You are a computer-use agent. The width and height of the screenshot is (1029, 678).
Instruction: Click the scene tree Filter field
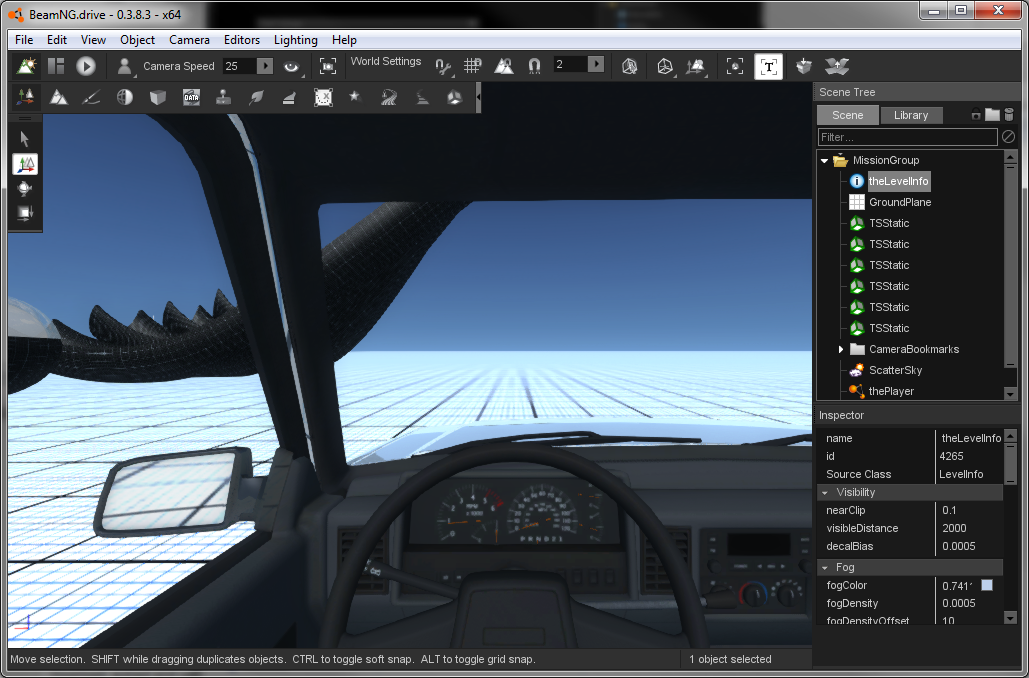pyautogui.click(x=908, y=137)
